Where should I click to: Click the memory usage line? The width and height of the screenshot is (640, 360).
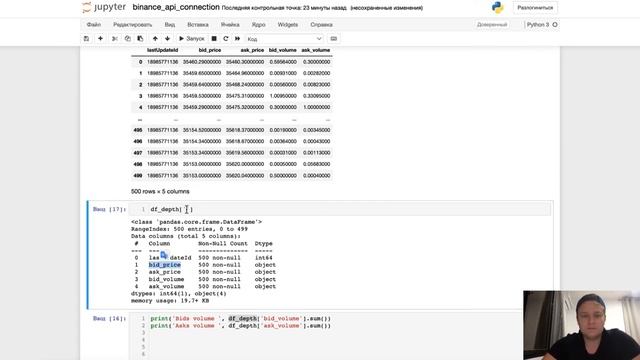170,301
